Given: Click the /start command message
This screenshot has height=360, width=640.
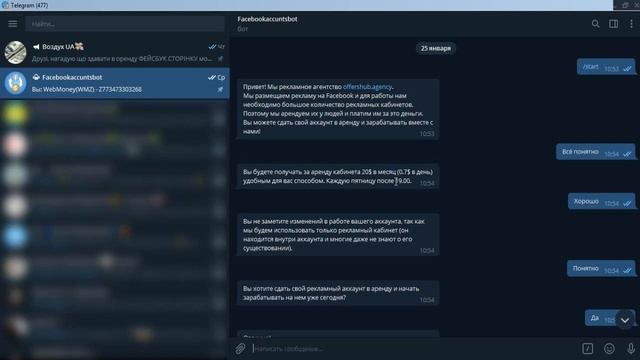Looking at the screenshot, I should click(x=606, y=67).
